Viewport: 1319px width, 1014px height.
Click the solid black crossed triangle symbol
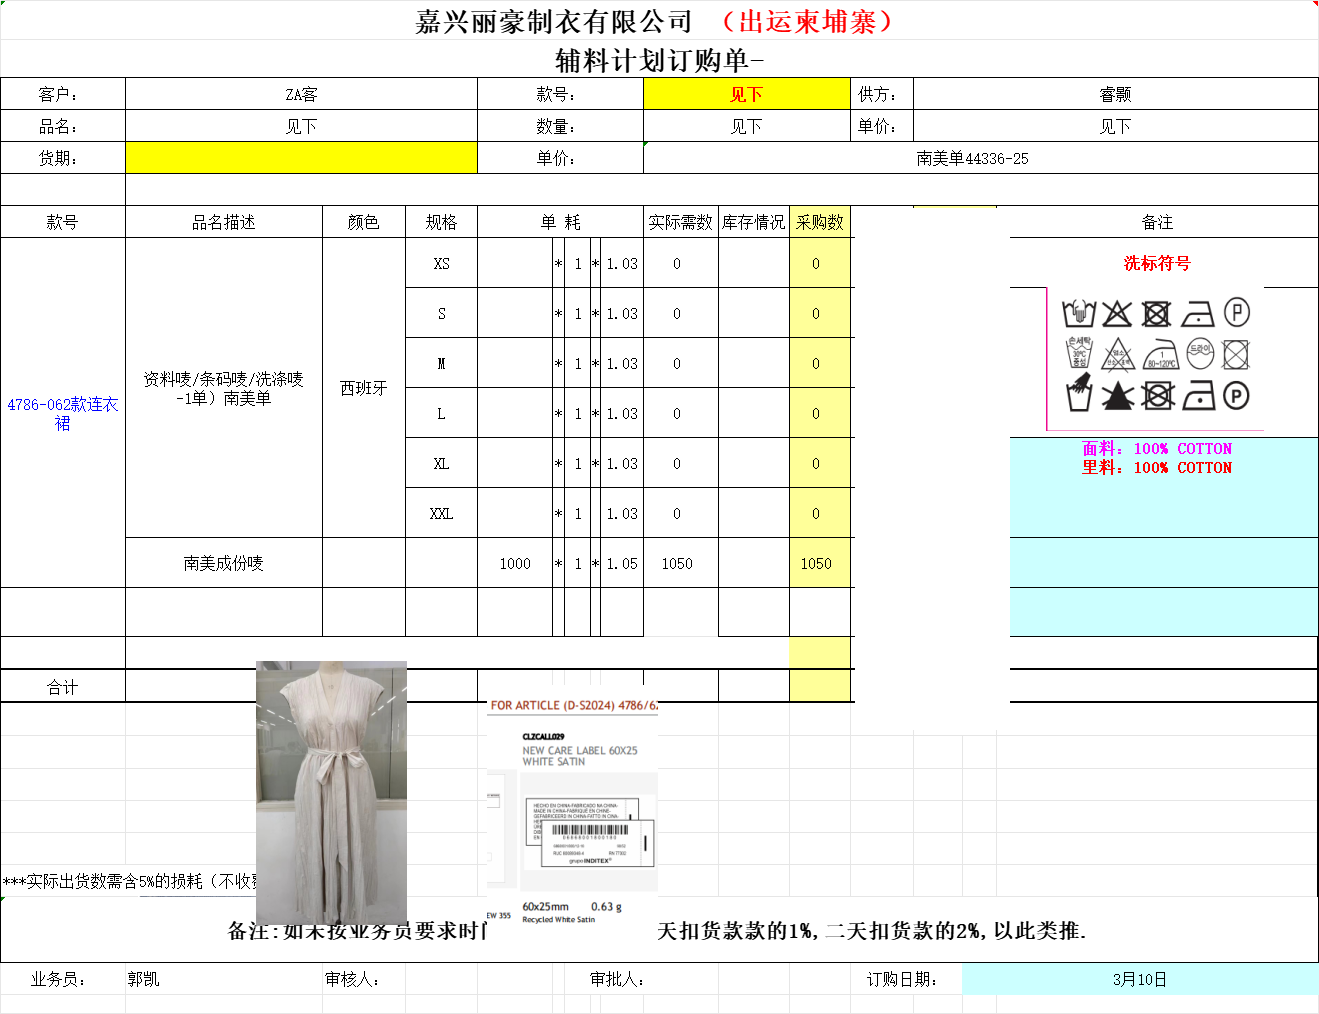point(1117,396)
